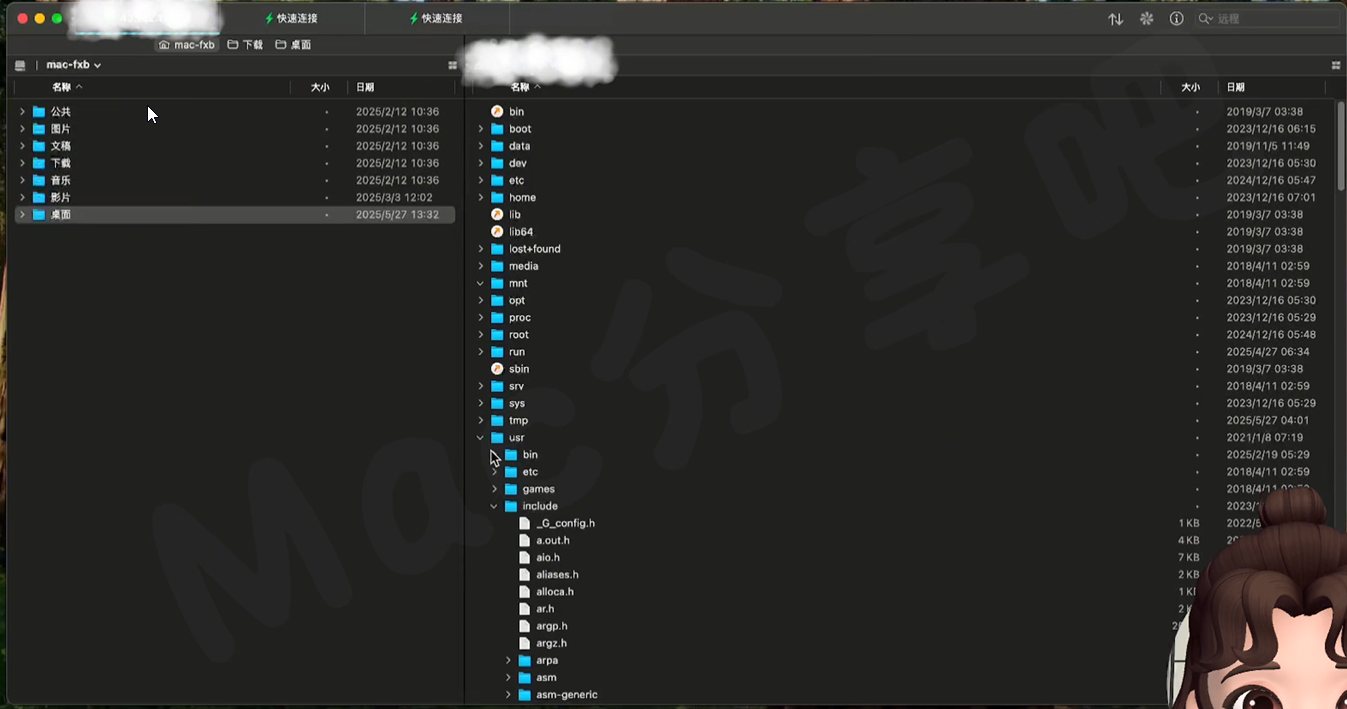The width and height of the screenshot is (1347, 709).
Task: Click the run folder icon
Action: point(497,352)
